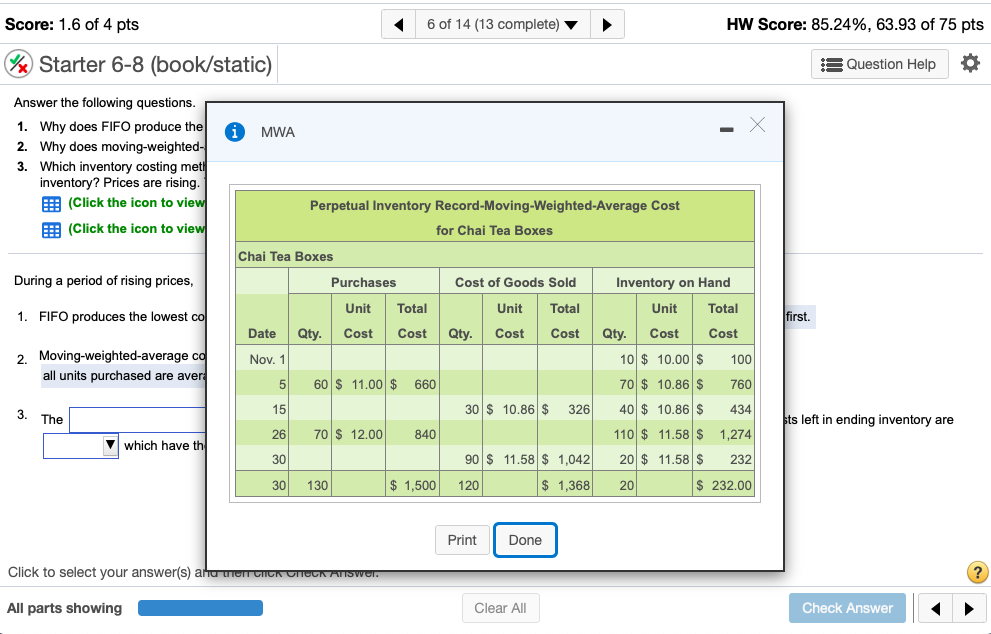Click 'Purchases' column header
Viewport: 991px width, 634px height.
(x=363, y=283)
